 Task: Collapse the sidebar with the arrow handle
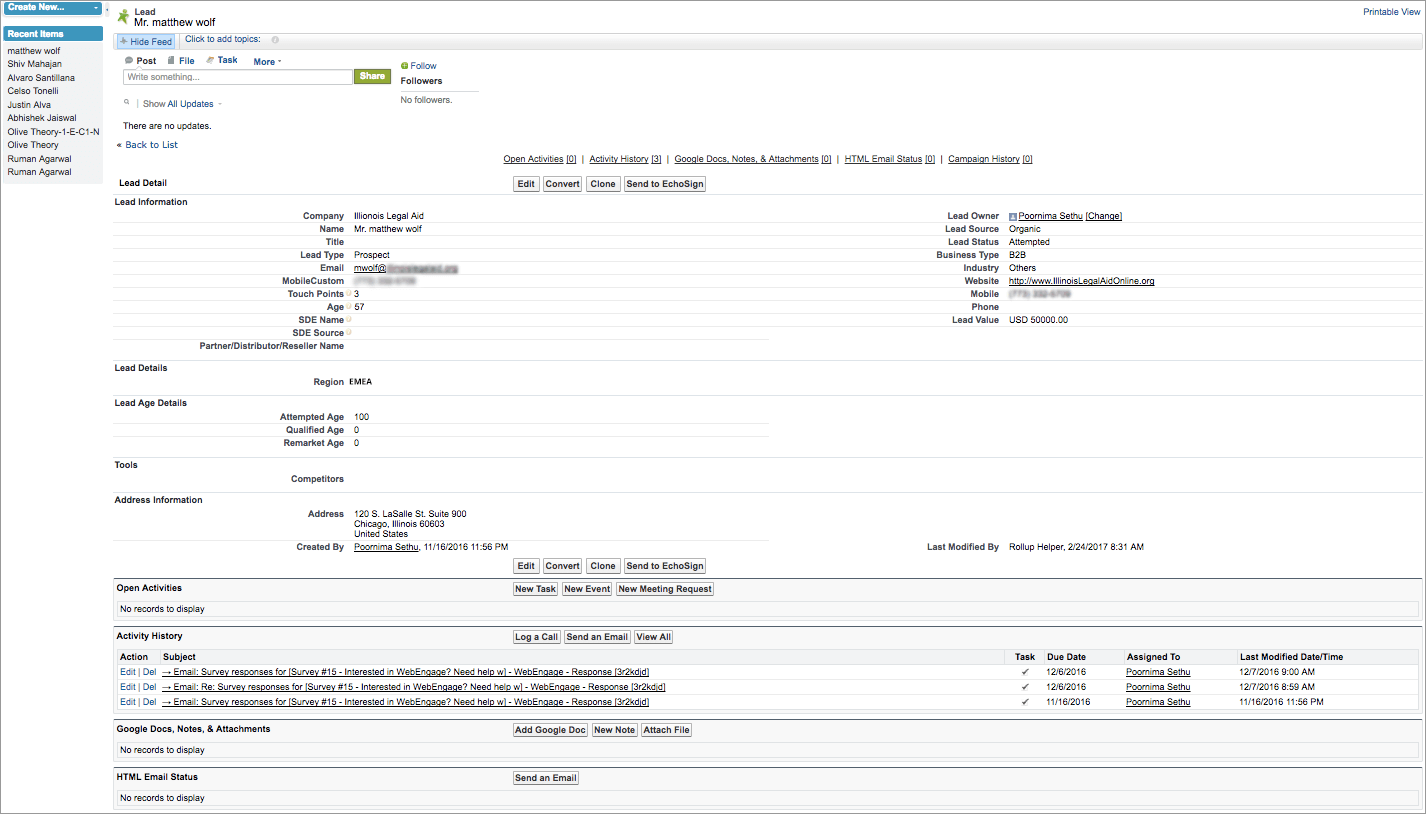point(107,8)
